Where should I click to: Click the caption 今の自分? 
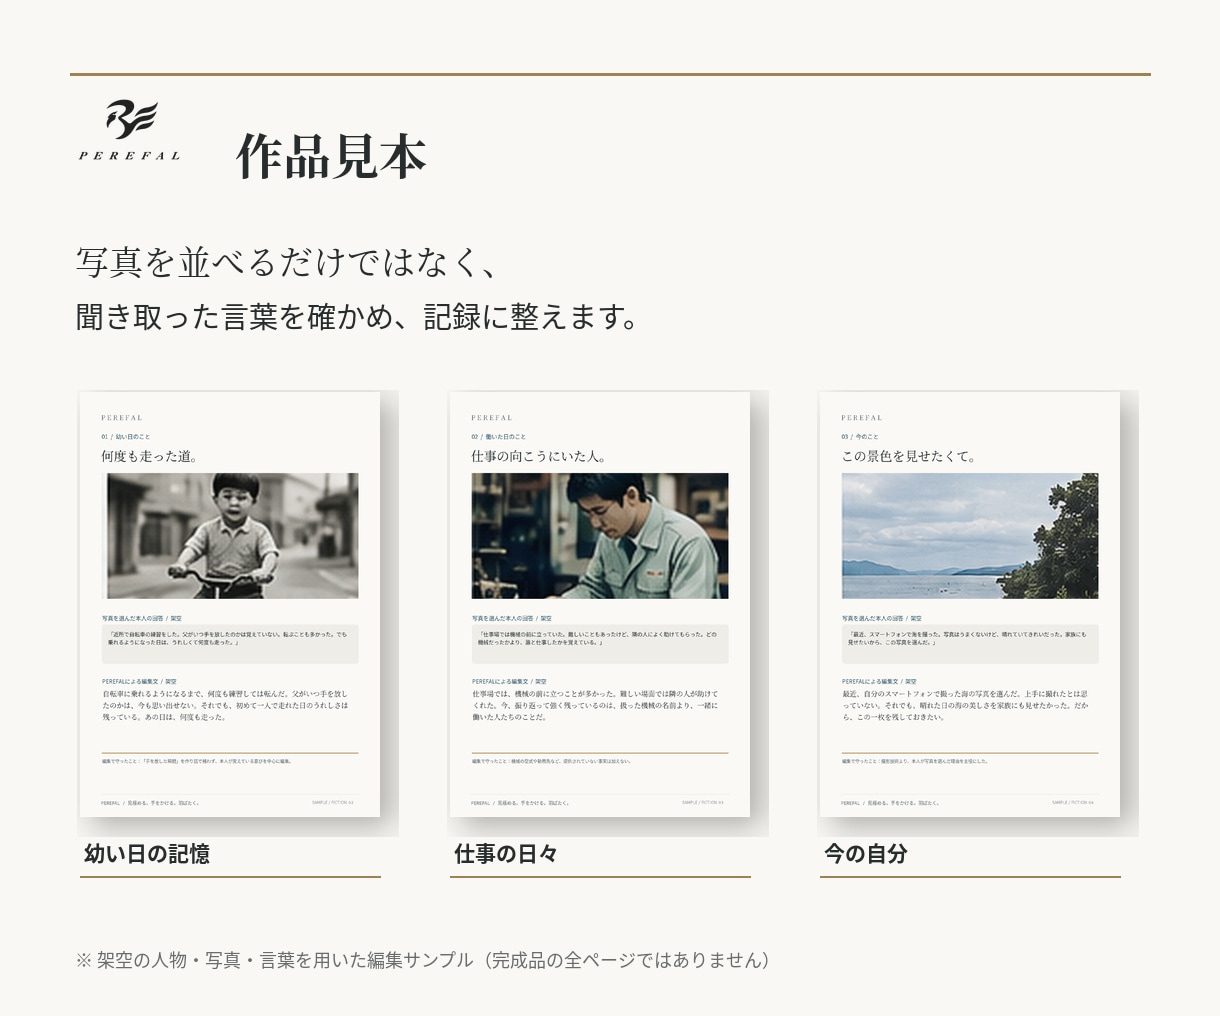point(866,854)
